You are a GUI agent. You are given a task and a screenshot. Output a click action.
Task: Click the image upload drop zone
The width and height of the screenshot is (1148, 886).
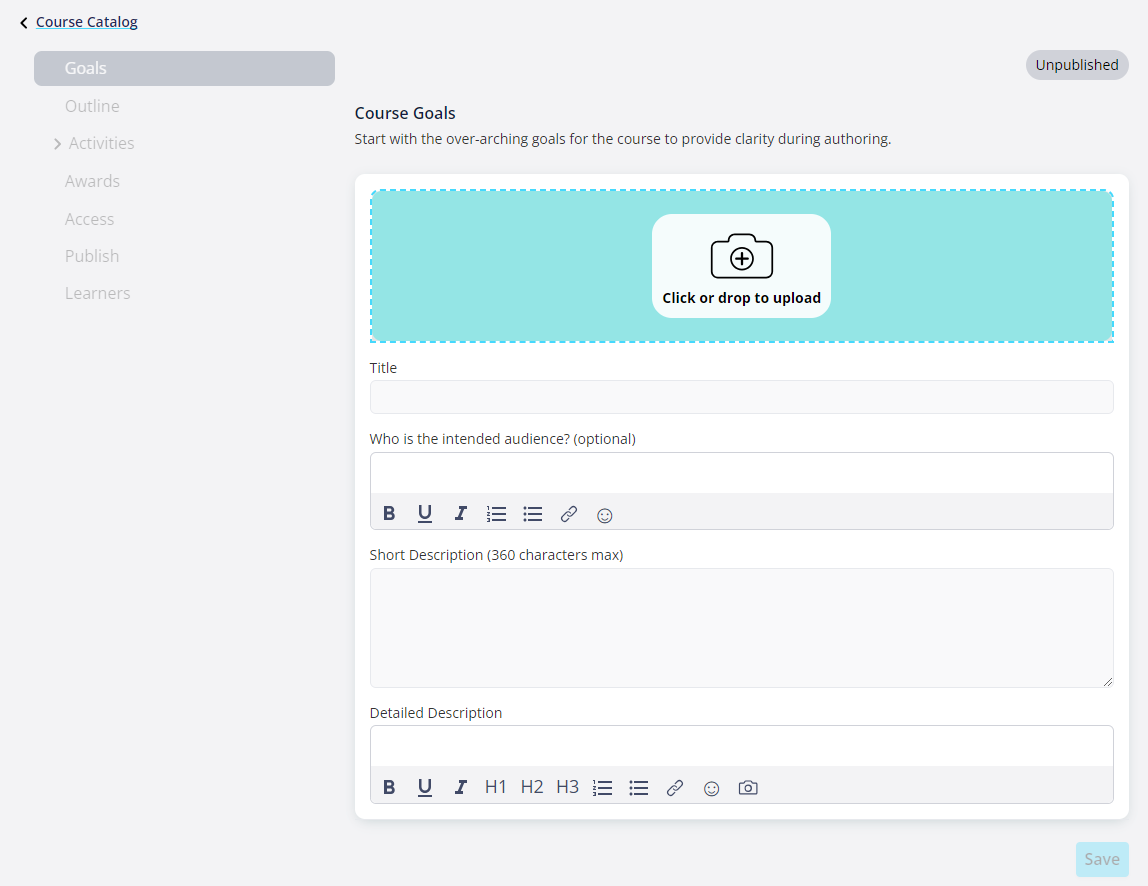[x=742, y=266]
